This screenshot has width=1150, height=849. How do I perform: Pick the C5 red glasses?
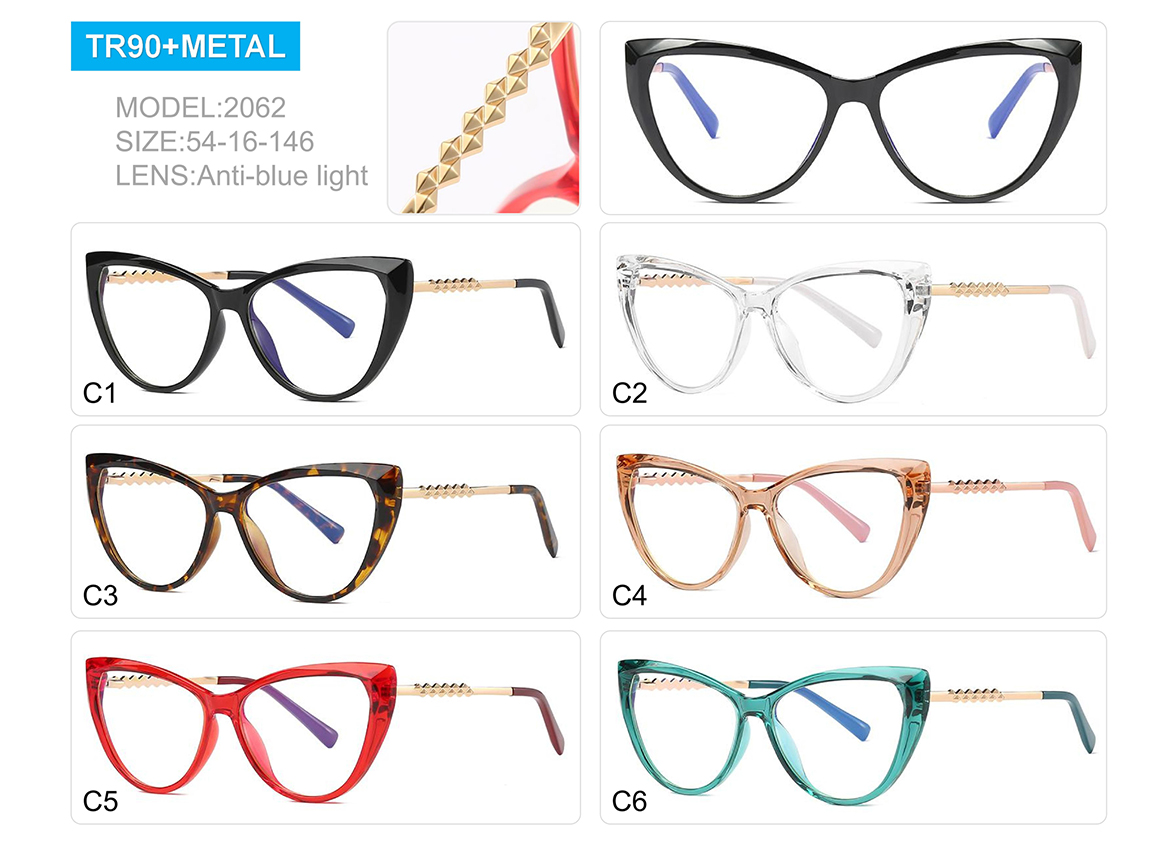click(326, 727)
